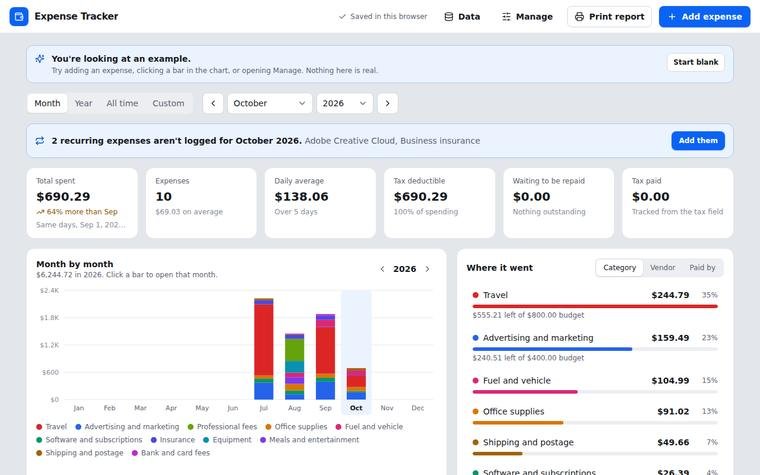Click the Travel category red dot
760x475 pixels.
tap(475, 295)
